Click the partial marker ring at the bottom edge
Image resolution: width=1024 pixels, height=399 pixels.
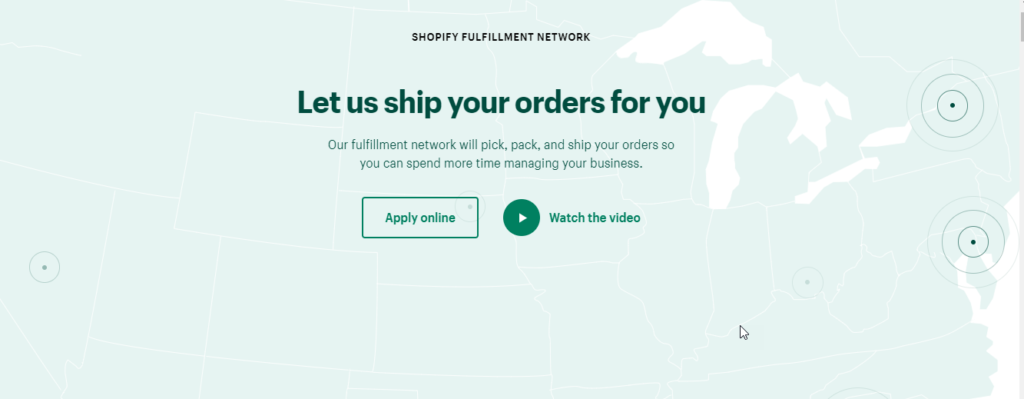click(857, 394)
